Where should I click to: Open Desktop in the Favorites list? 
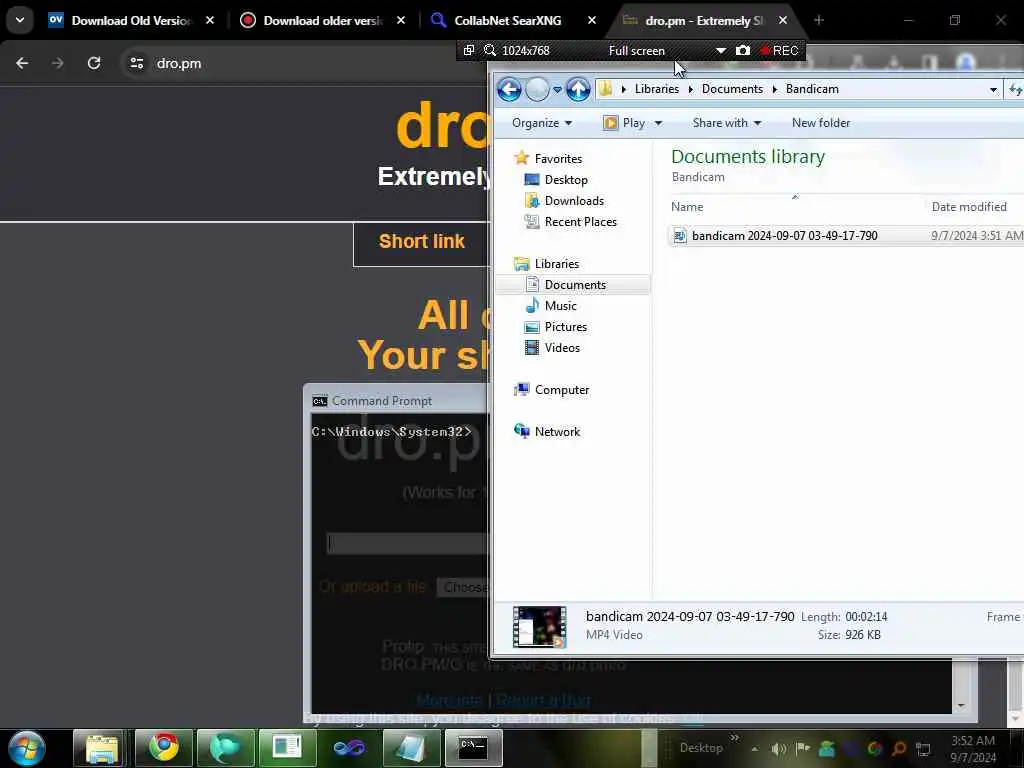pos(566,180)
